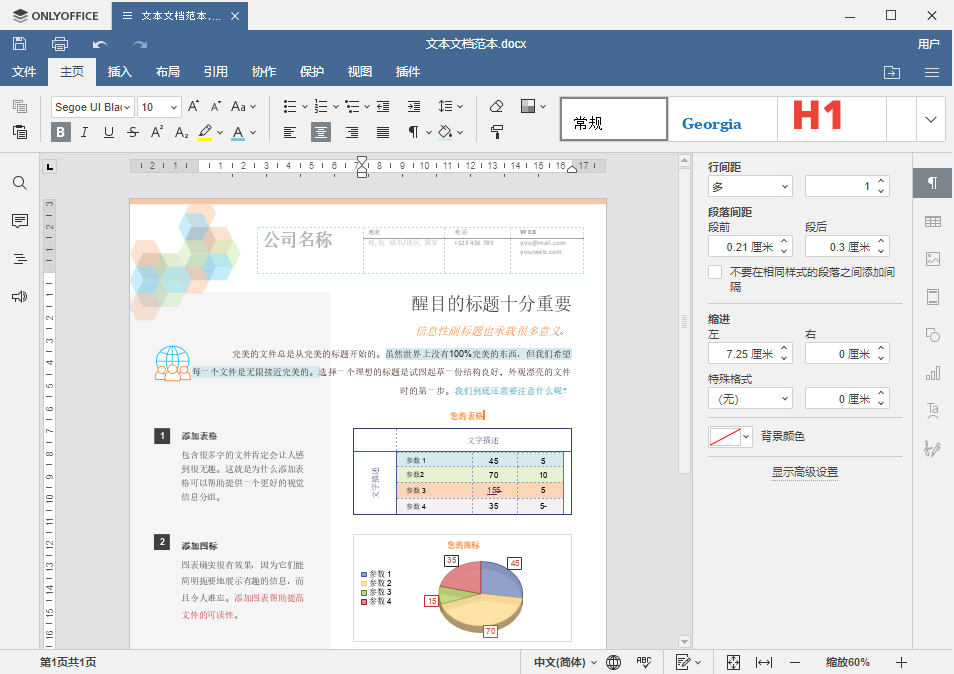The width and height of the screenshot is (954, 674).
Task: Zoom in with the plus button
Action: (x=902, y=662)
